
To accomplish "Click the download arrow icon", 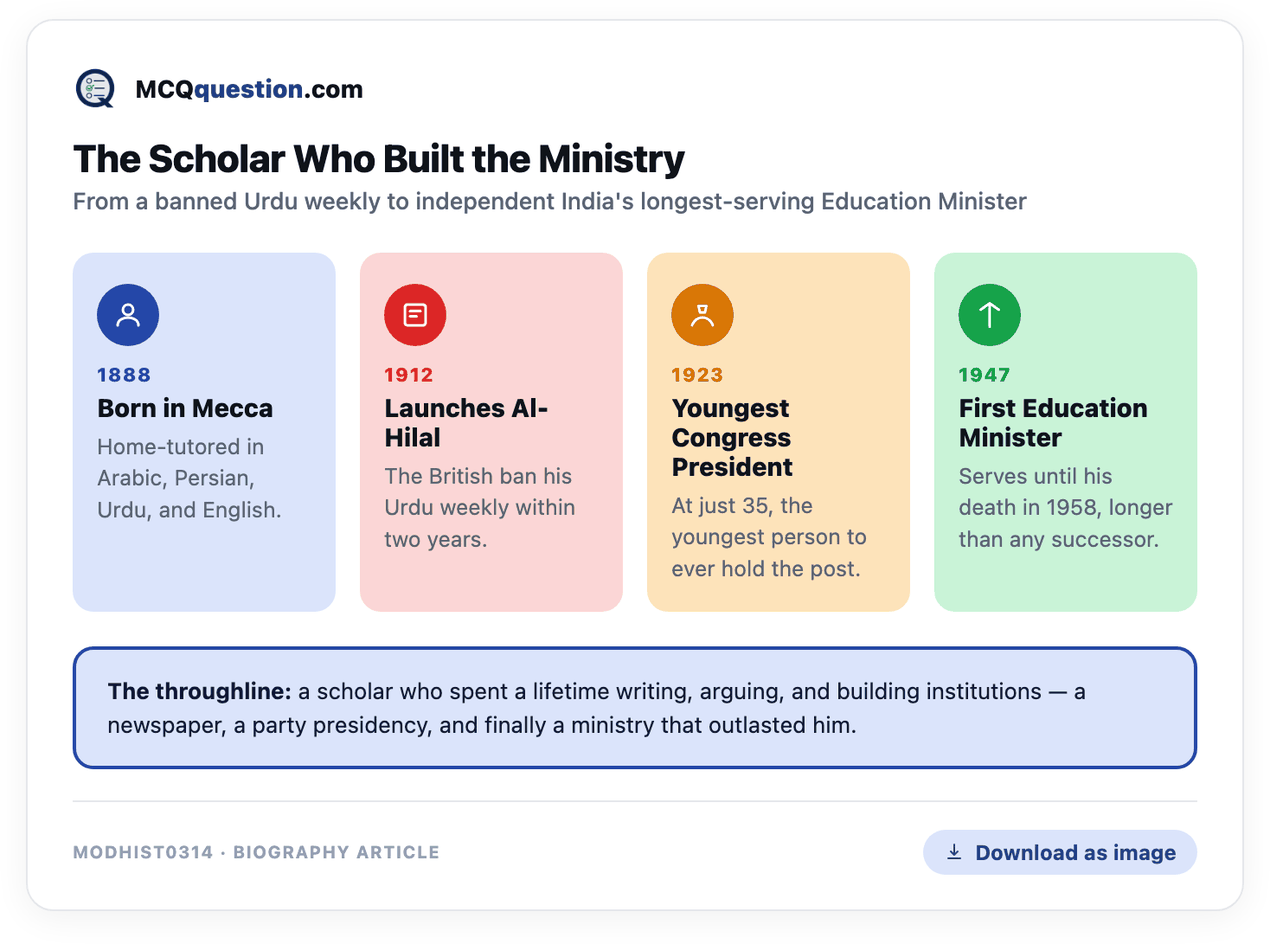I will tap(954, 852).
